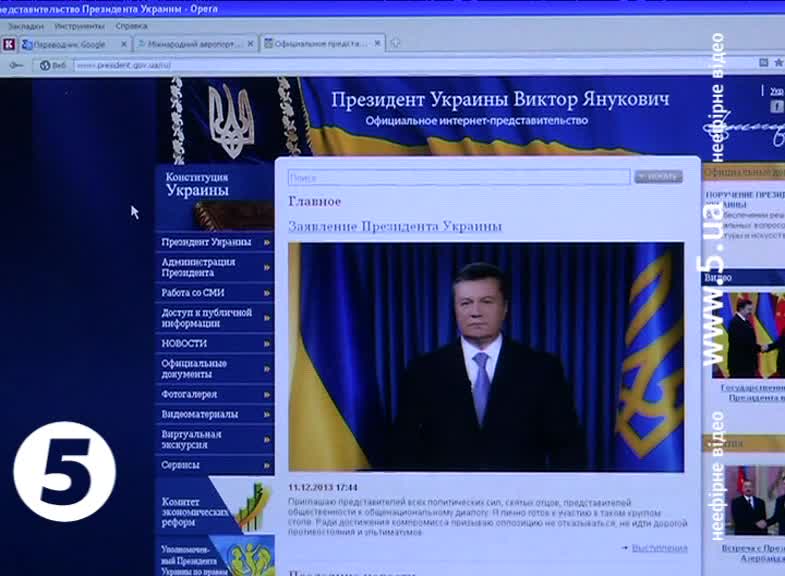Viewport: 785px width, 576px height.
Task: Click the key icon left of address bar
Action: (17, 65)
